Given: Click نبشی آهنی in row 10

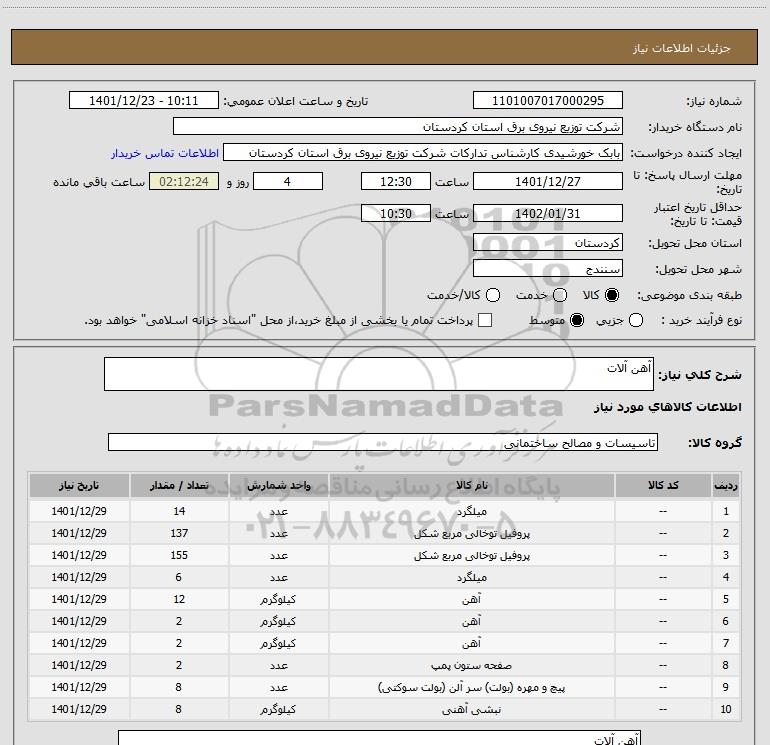Looking at the screenshot, I should click(x=471, y=709).
